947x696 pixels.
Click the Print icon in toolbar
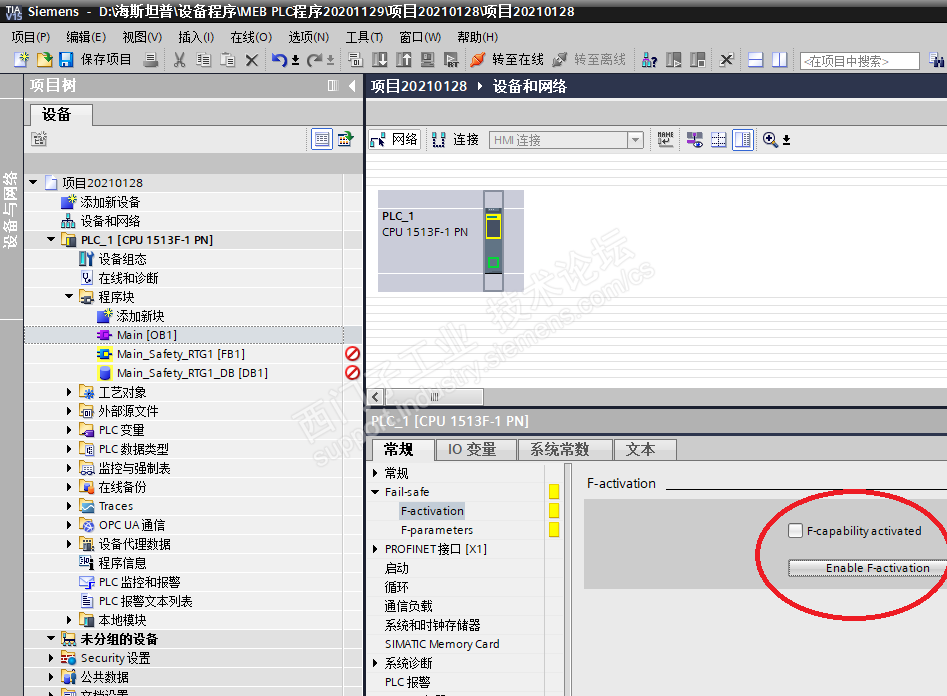tap(151, 59)
